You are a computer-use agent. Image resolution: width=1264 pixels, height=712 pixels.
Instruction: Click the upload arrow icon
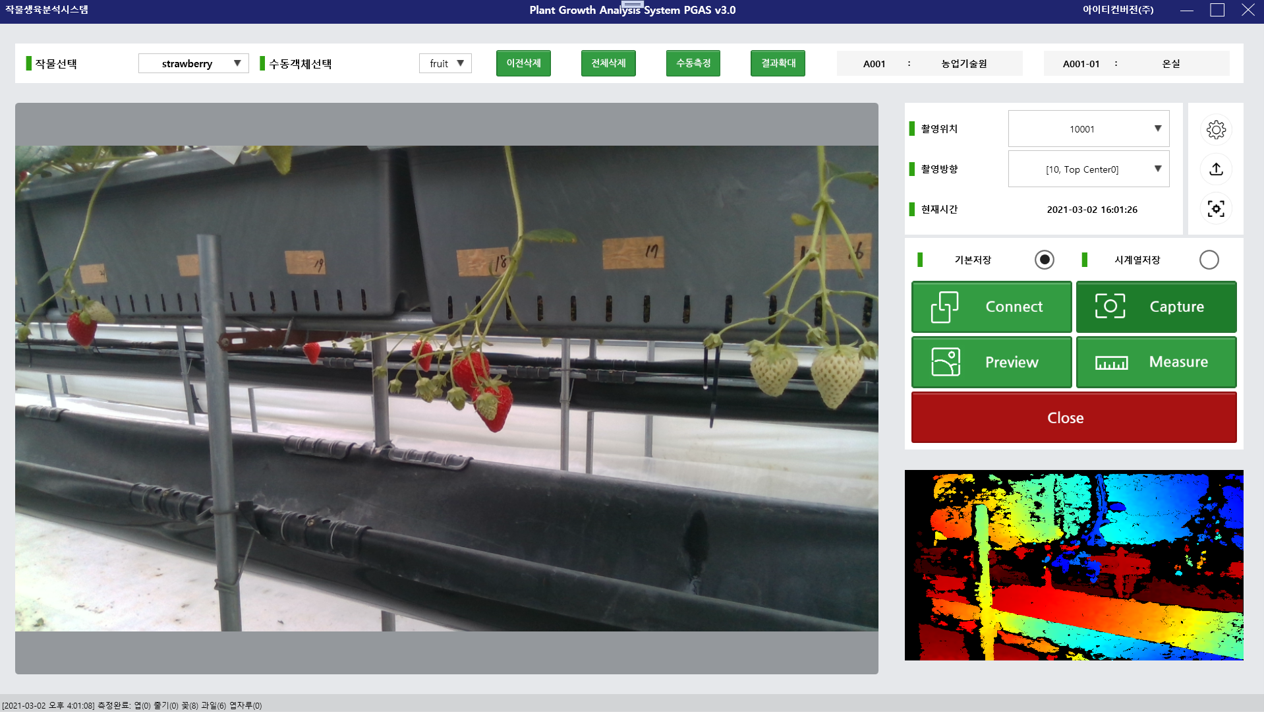click(x=1216, y=169)
